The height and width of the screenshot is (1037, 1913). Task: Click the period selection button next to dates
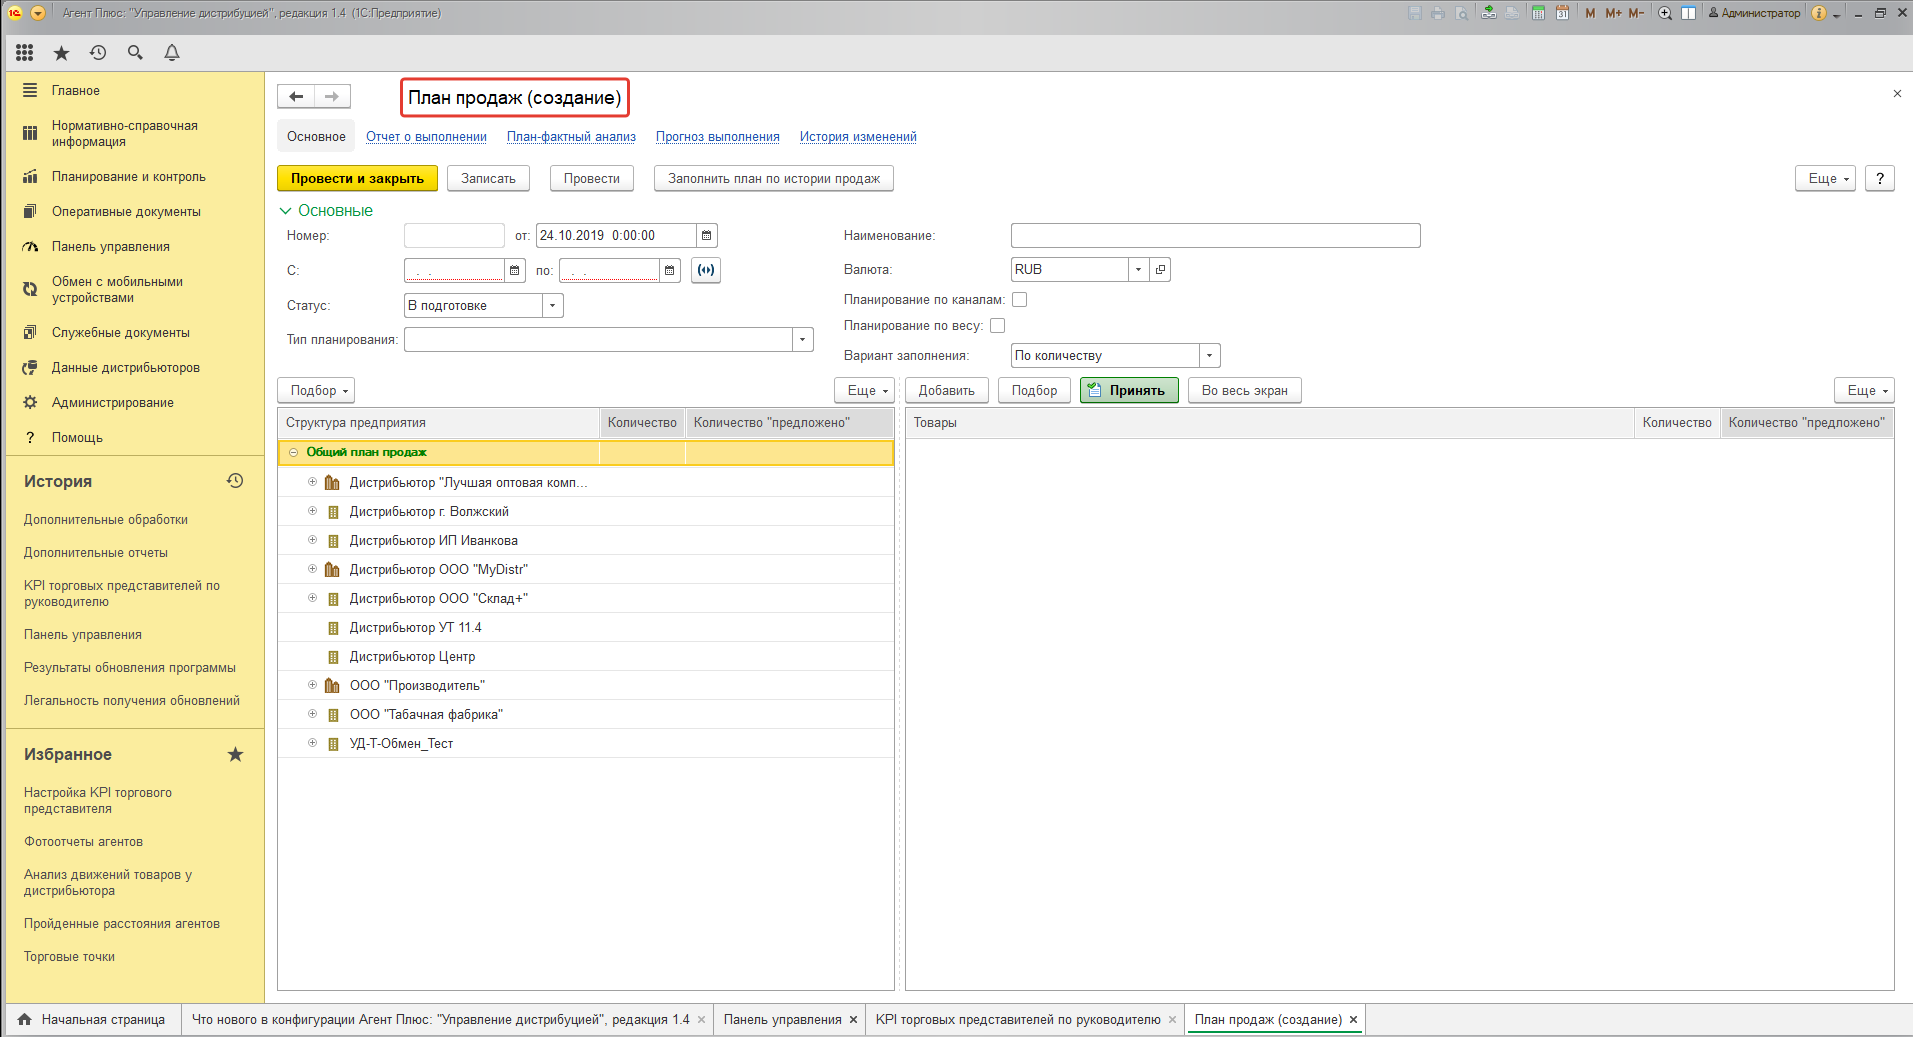pos(706,270)
